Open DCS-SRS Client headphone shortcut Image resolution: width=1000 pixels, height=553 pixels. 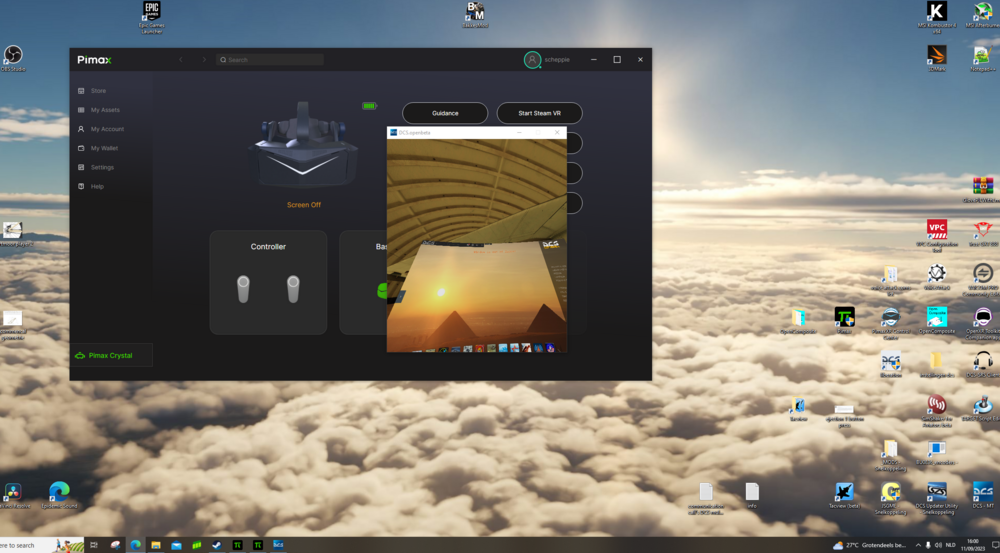tap(983, 364)
